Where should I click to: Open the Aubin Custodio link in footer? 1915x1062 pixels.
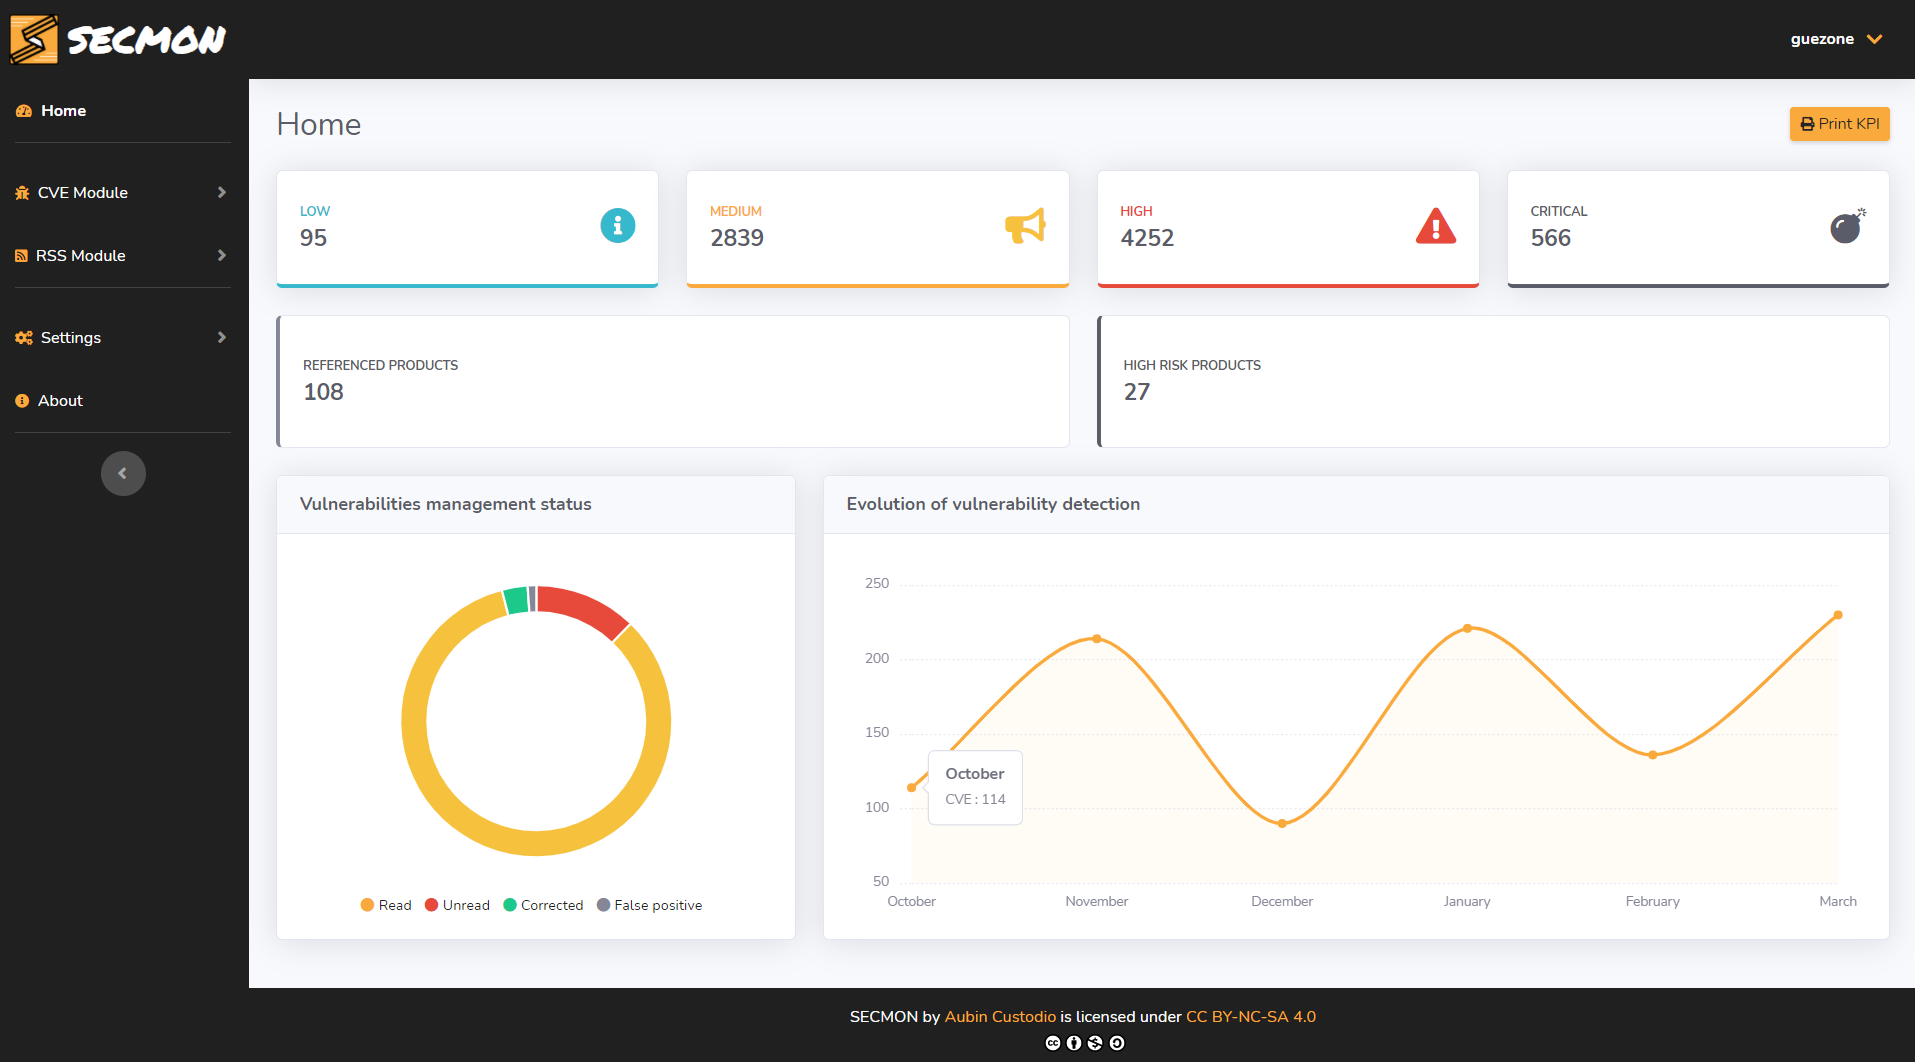coord(999,1016)
